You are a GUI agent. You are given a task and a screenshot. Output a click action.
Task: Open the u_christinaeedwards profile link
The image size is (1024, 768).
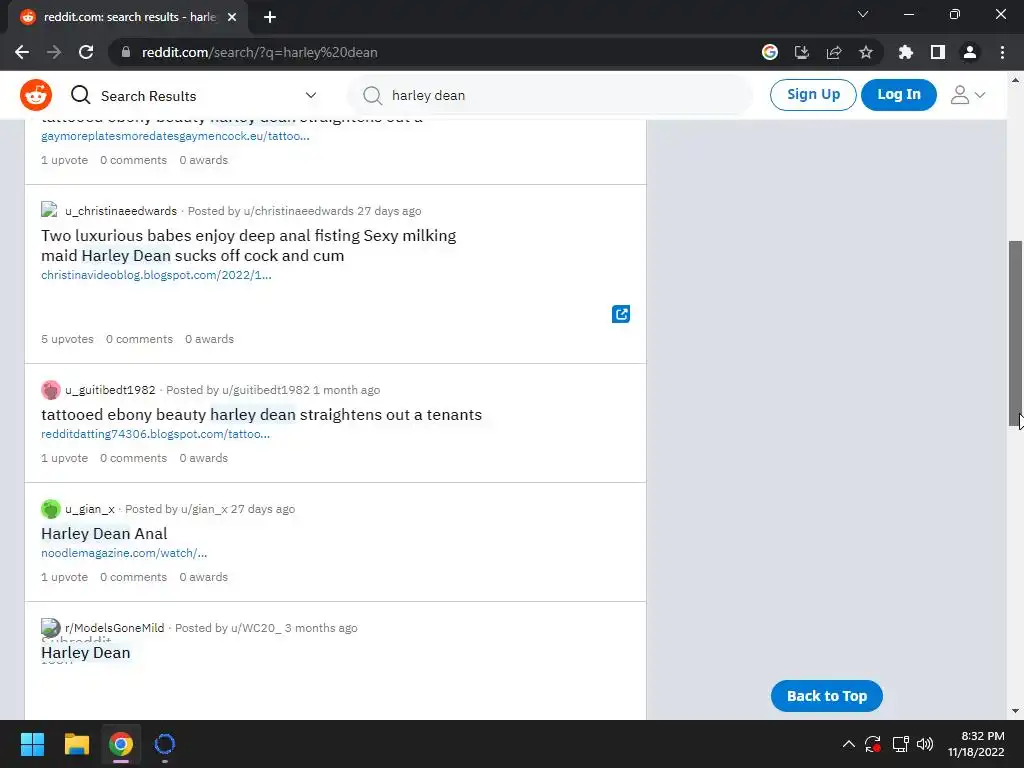(121, 211)
